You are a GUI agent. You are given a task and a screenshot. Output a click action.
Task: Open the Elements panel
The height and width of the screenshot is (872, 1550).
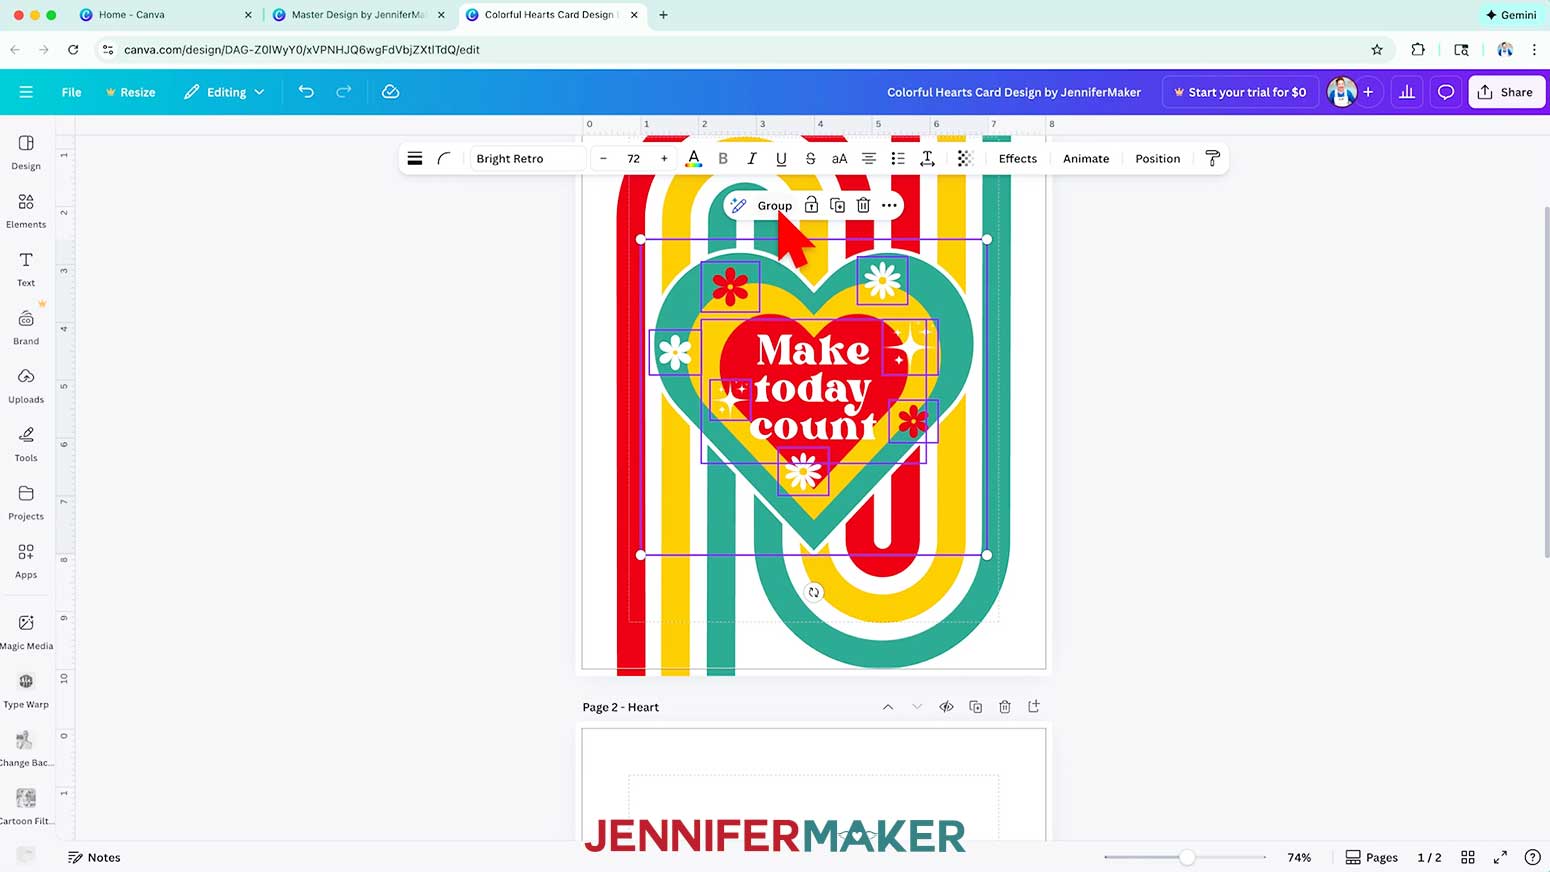pyautogui.click(x=26, y=211)
